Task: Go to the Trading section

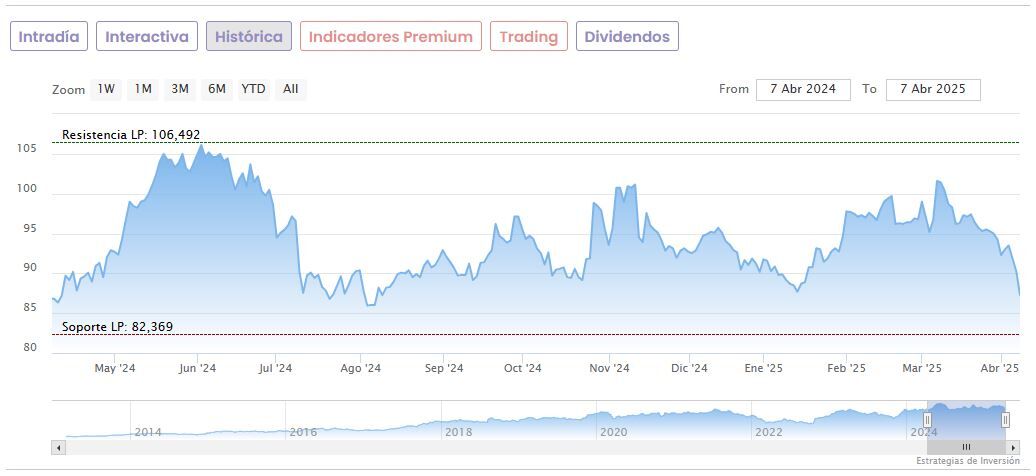Action: 529,37
